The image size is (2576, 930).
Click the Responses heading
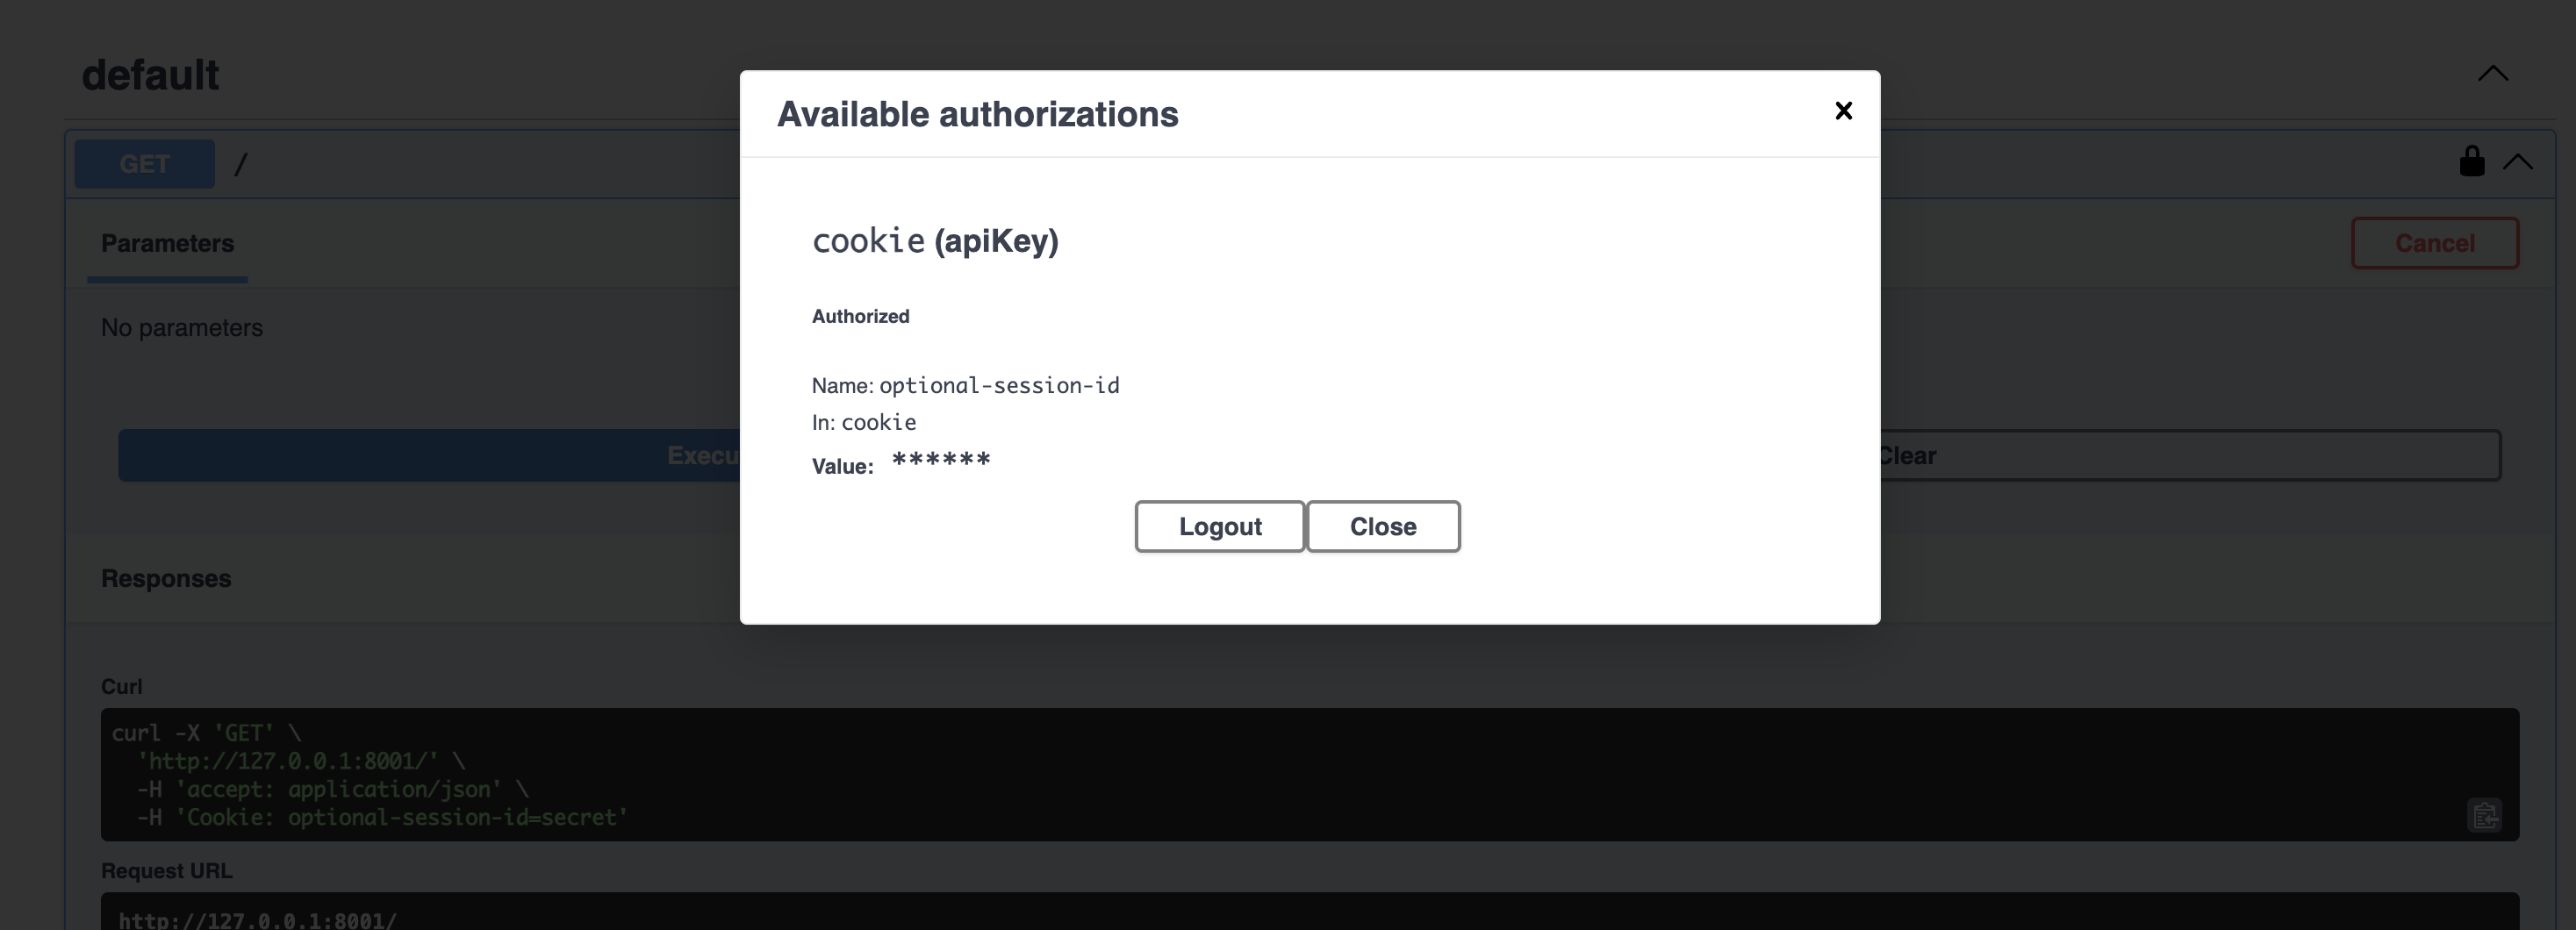coord(166,579)
